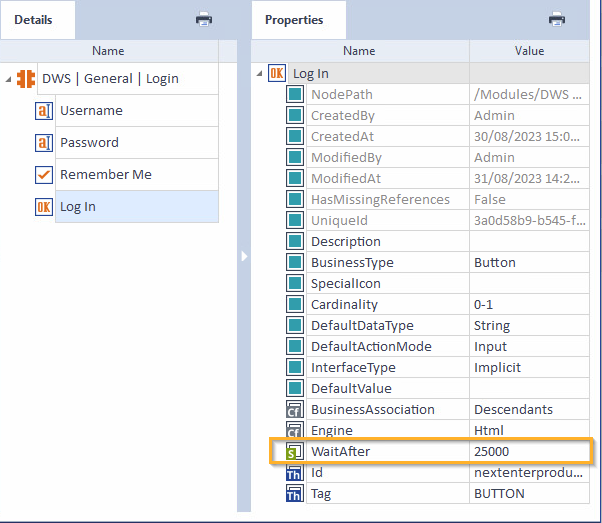Click the Username text field icon

click(x=43, y=111)
